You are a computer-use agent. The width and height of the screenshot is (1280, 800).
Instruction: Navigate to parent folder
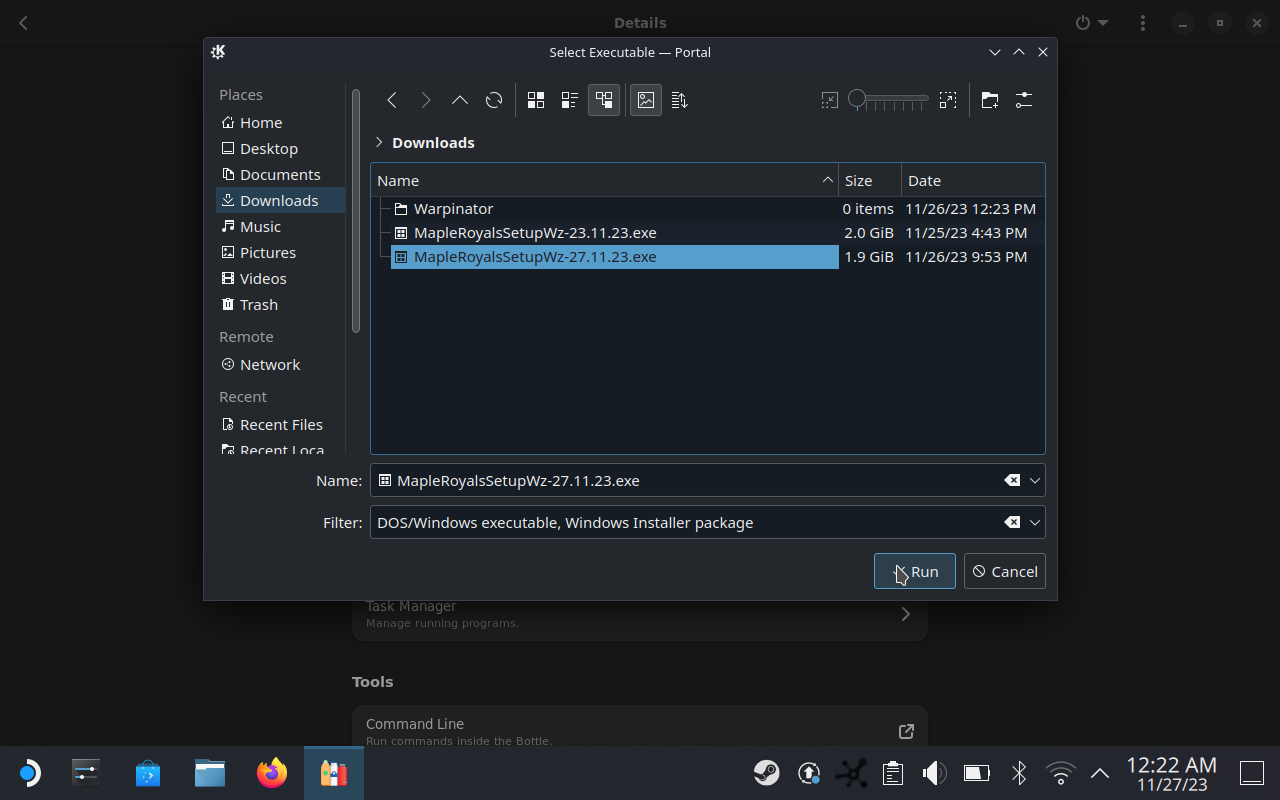click(460, 100)
